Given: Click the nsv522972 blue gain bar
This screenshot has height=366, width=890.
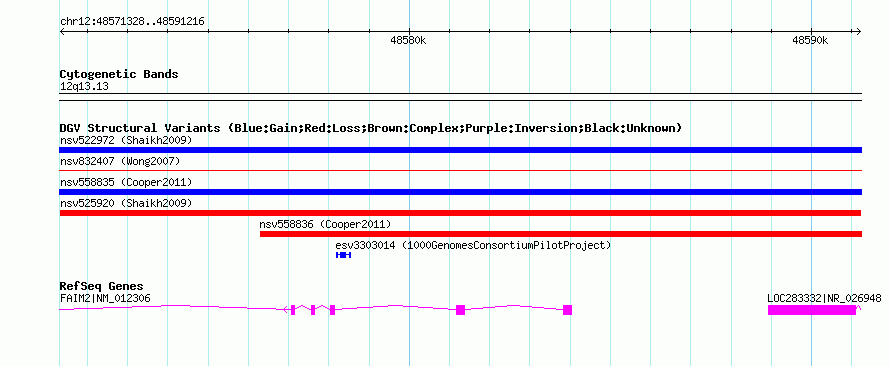Looking at the screenshot, I should click(460, 150).
